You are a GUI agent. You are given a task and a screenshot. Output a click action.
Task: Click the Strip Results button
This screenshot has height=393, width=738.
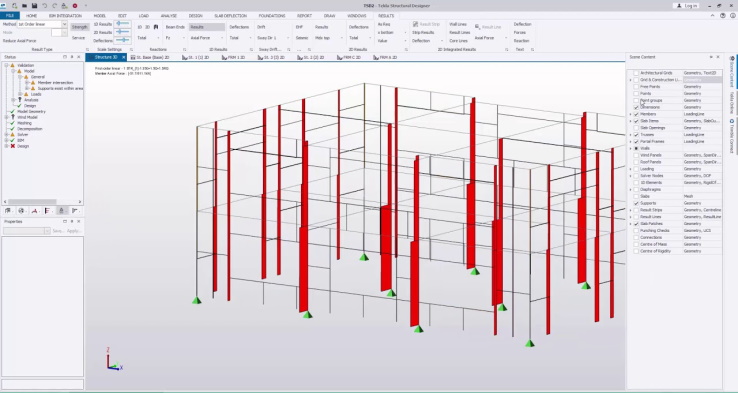(423, 32)
